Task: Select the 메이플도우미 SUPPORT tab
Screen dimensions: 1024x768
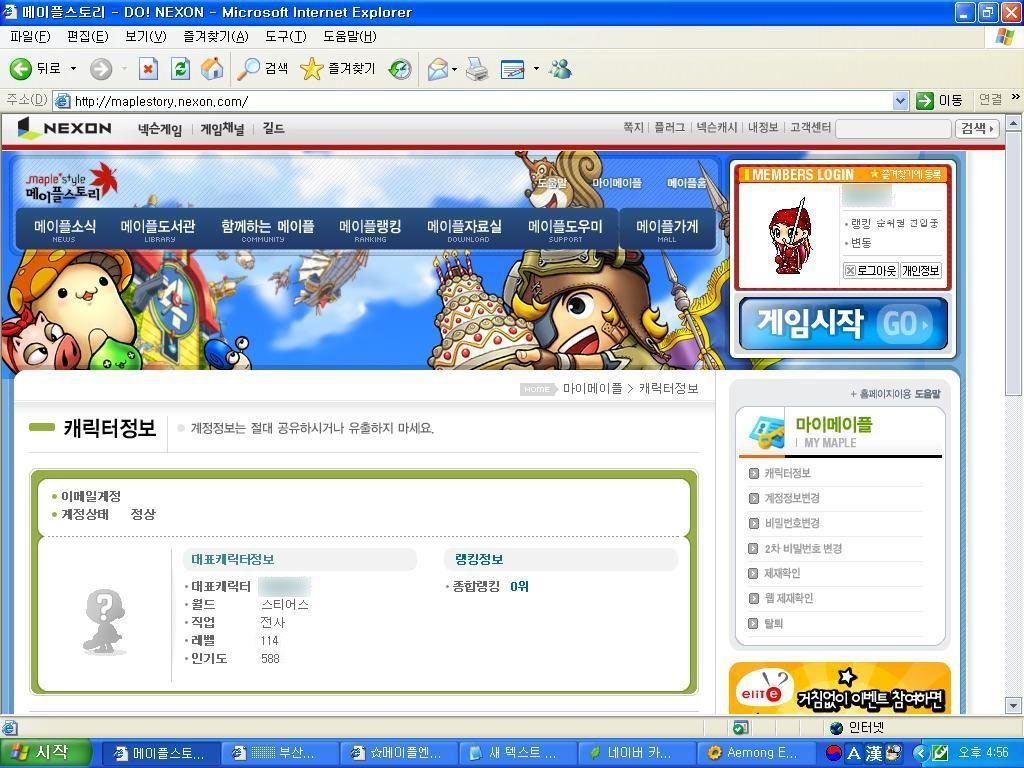Action: 566,230
